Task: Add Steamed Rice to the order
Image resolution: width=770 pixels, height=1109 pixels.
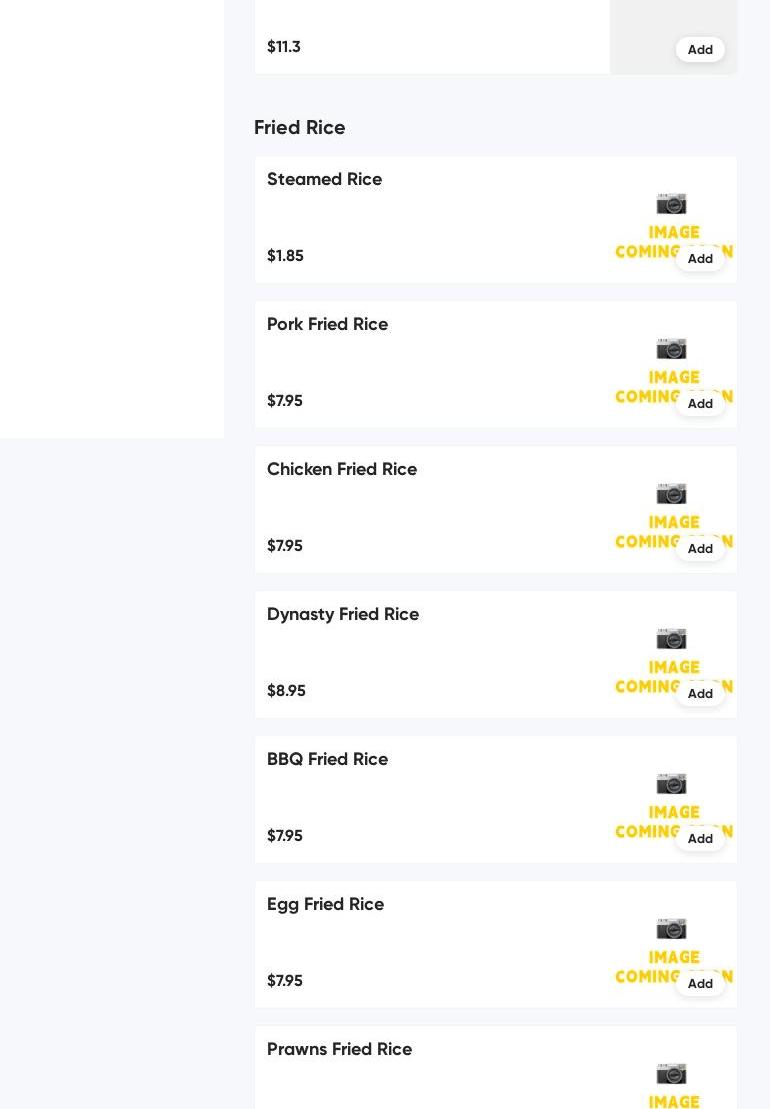Action: coord(700,259)
